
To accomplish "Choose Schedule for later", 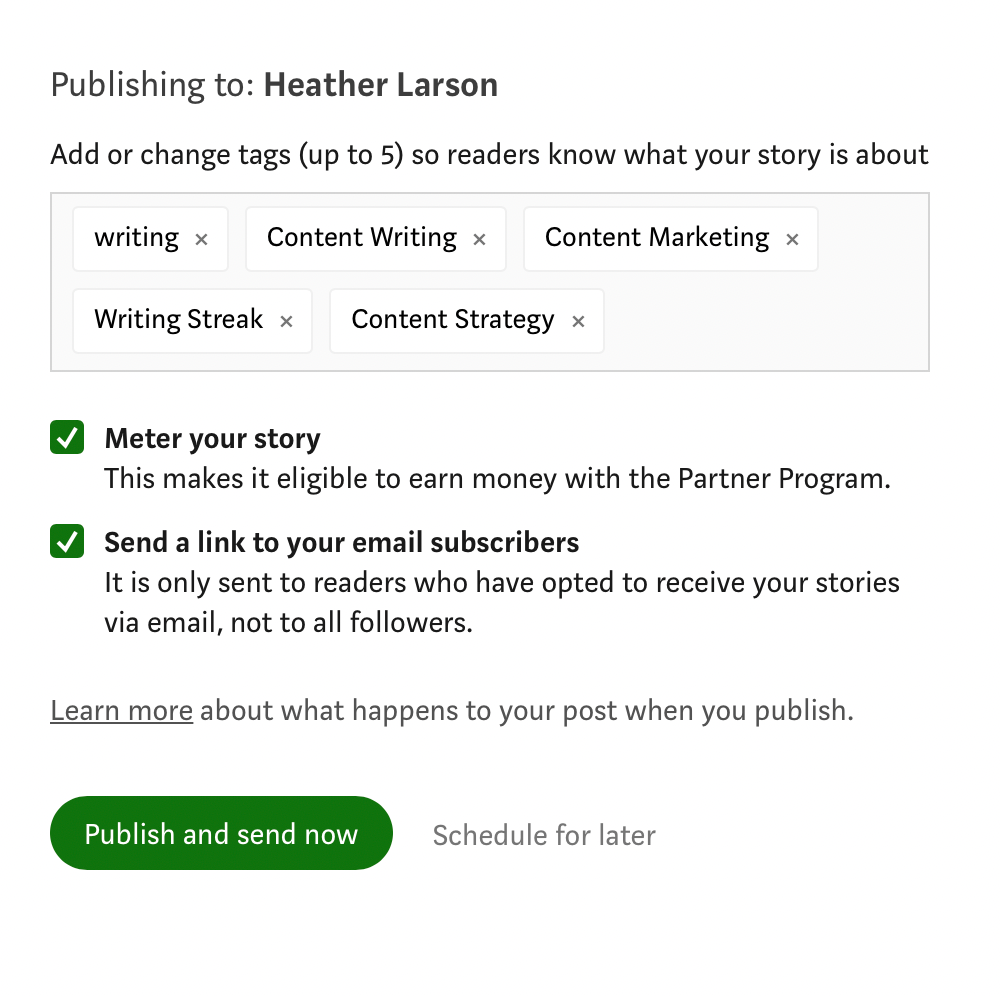I will tap(544, 835).
